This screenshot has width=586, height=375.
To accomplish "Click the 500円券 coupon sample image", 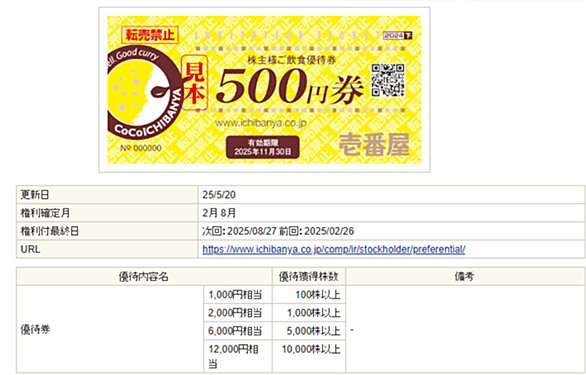I will (x=264, y=90).
